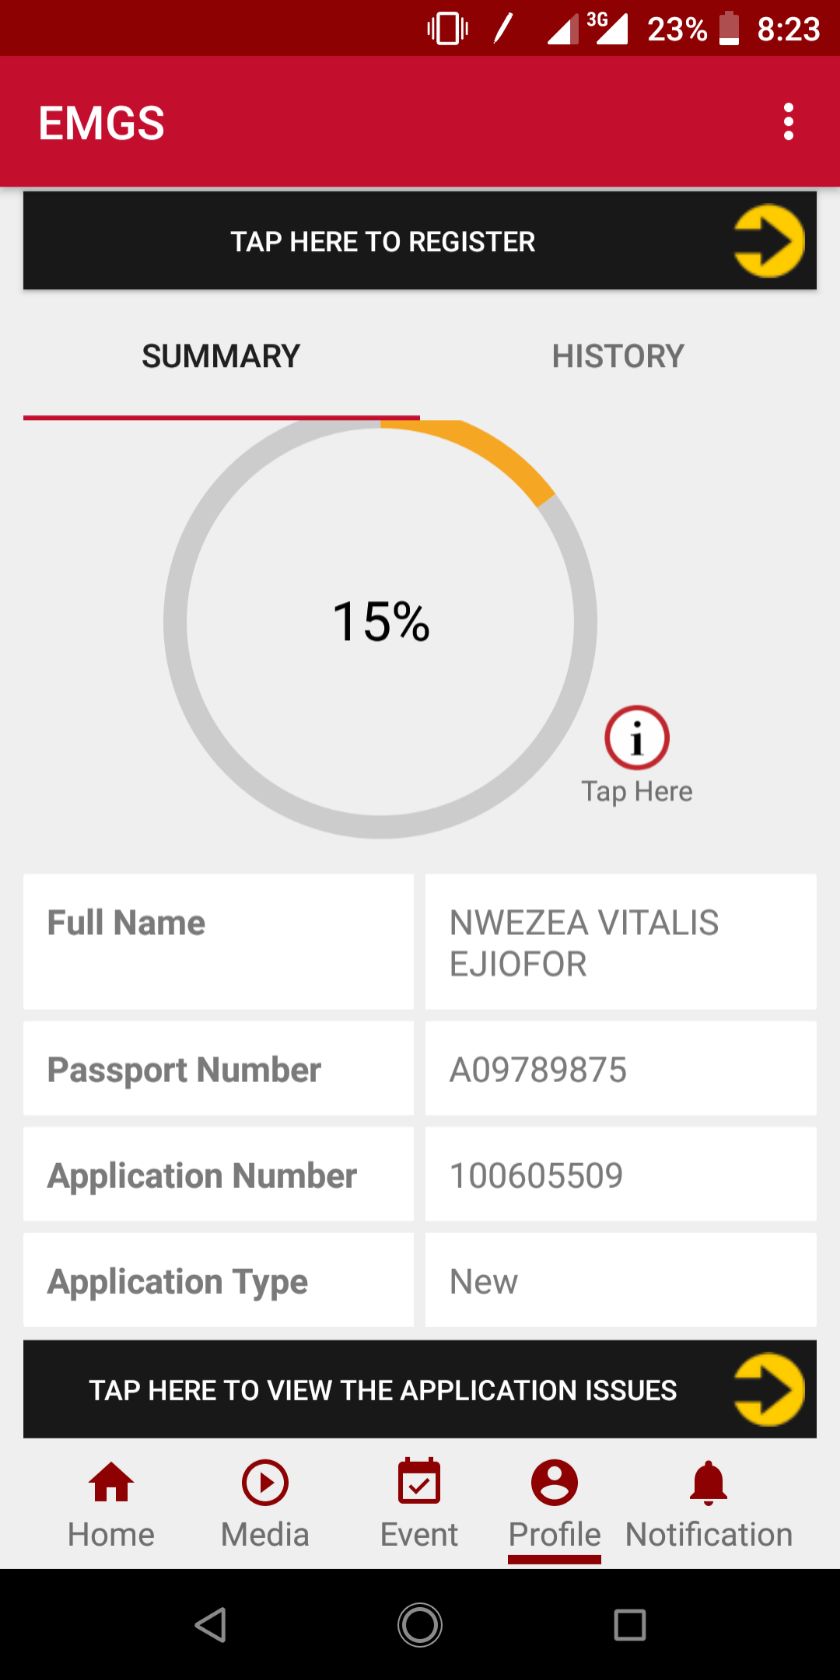840x1680 pixels.
Task: Tap yellow arrow on application issues banner
Action: (768, 1389)
